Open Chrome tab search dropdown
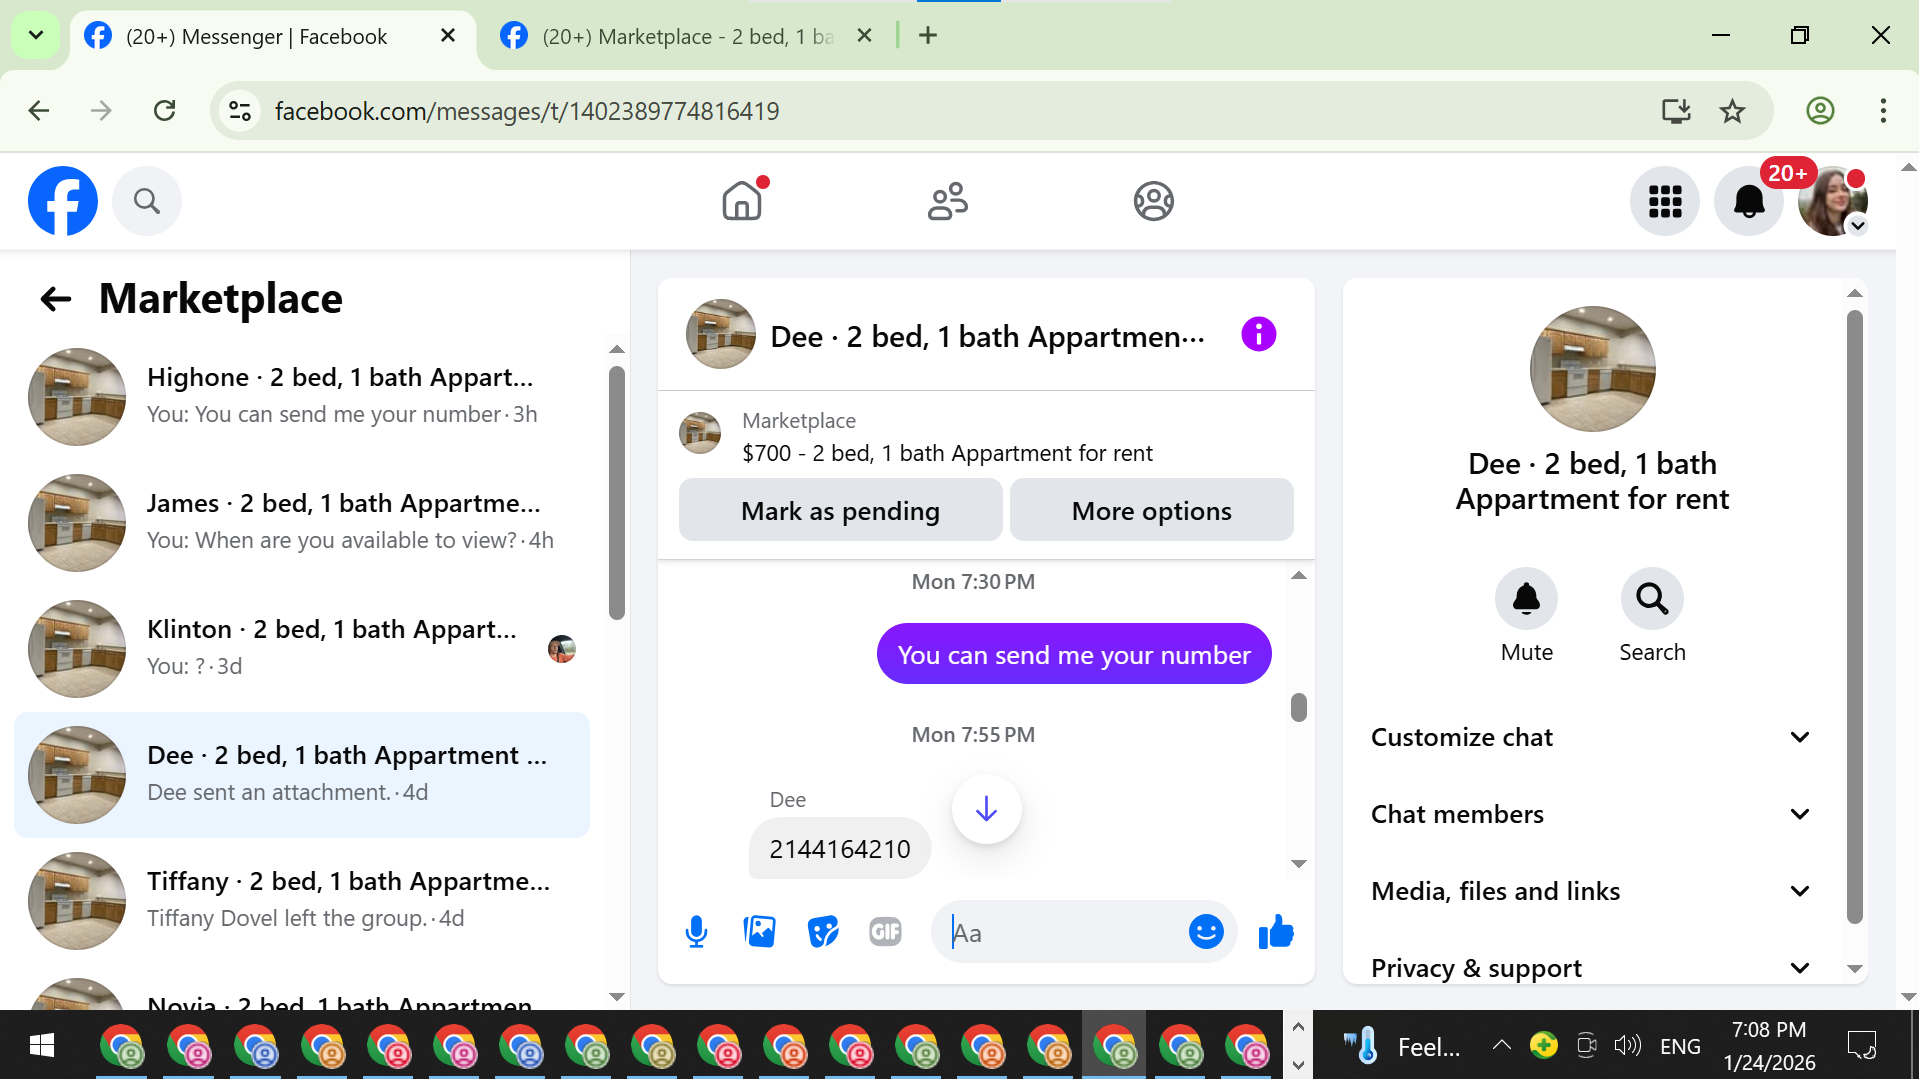Viewport: 1919px width, 1079px height. pyautogui.click(x=36, y=36)
